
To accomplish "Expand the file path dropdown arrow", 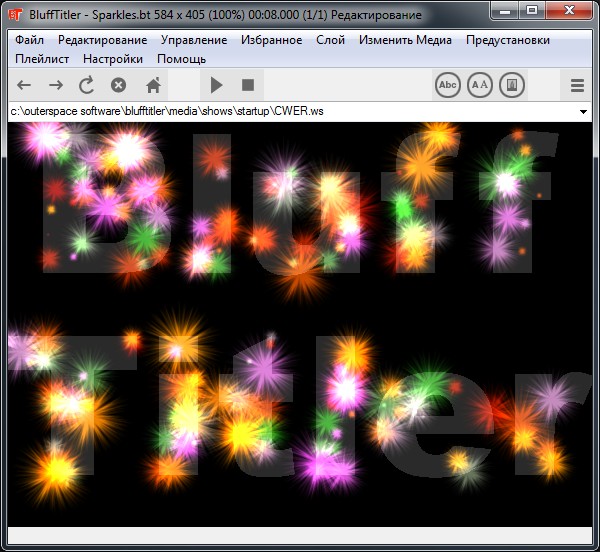I will coord(583,112).
